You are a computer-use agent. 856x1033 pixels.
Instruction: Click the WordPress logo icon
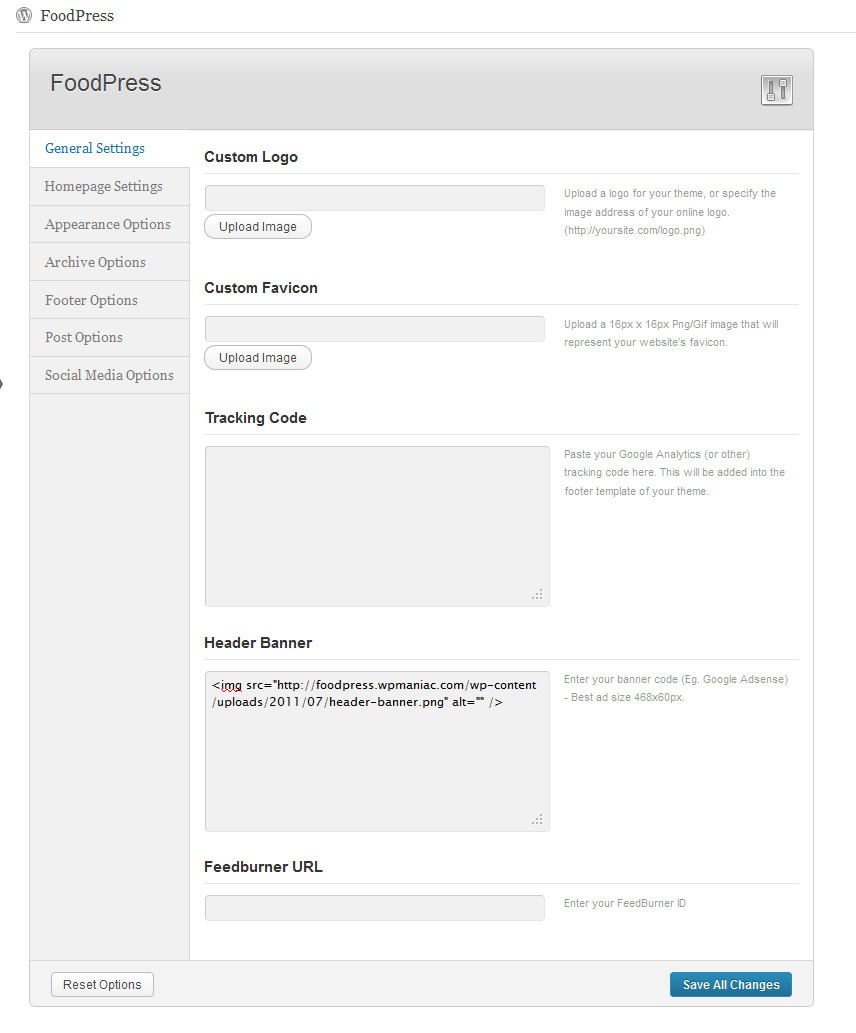coord(24,16)
